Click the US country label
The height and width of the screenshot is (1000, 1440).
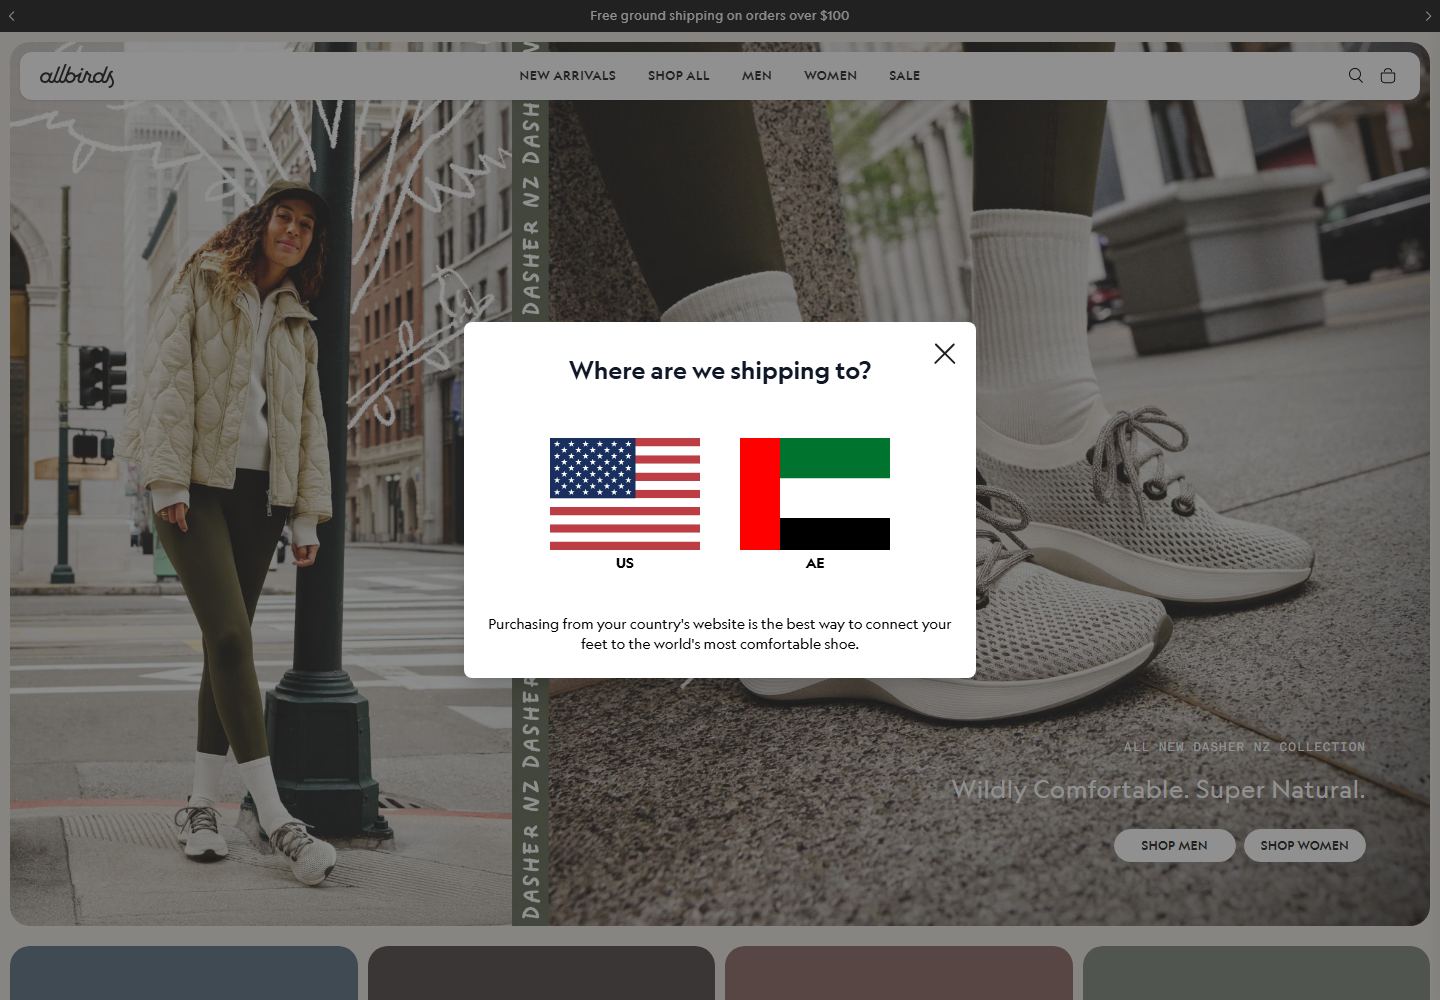tap(625, 563)
